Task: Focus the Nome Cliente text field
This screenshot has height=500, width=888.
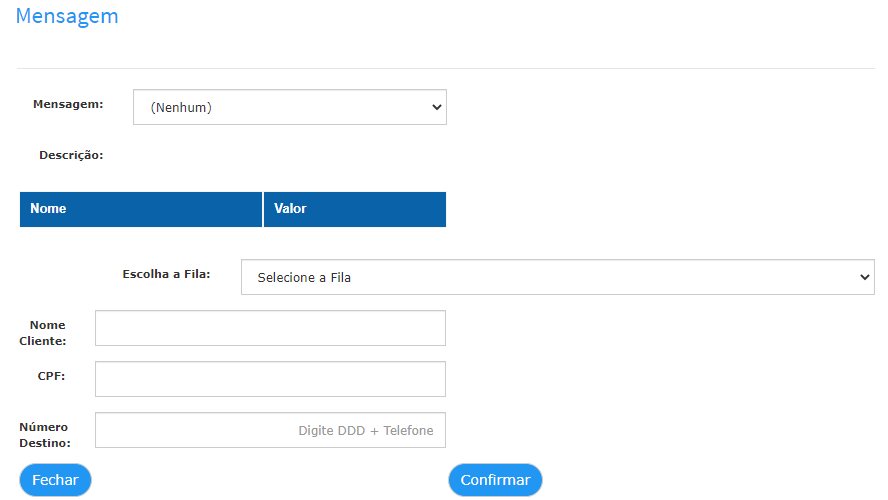Action: [270, 328]
